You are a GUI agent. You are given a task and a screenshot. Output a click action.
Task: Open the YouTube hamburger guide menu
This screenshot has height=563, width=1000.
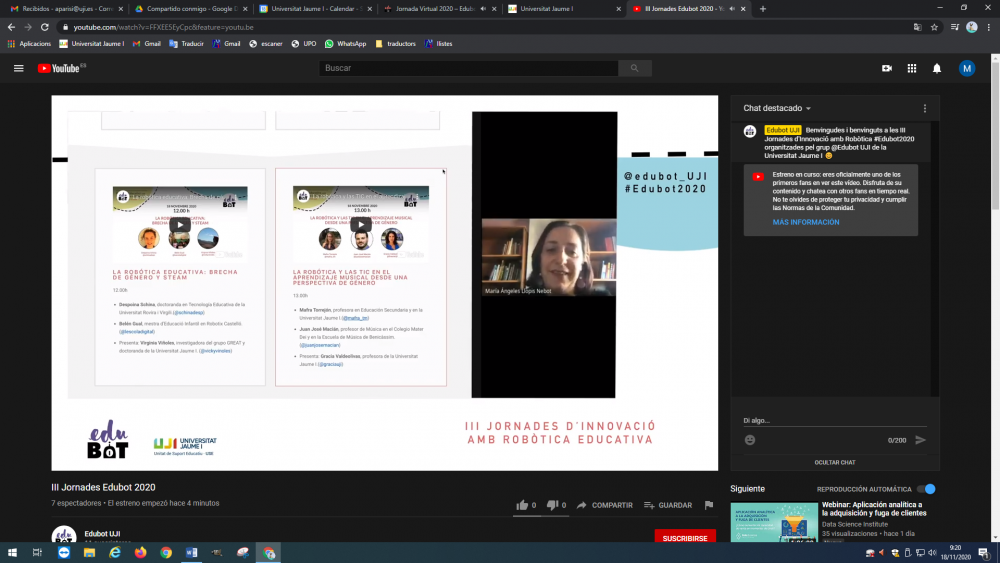pyautogui.click(x=18, y=68)
